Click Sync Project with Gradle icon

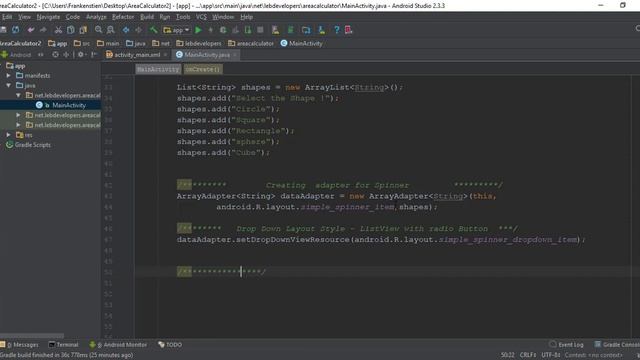click(x=291, y=30)
